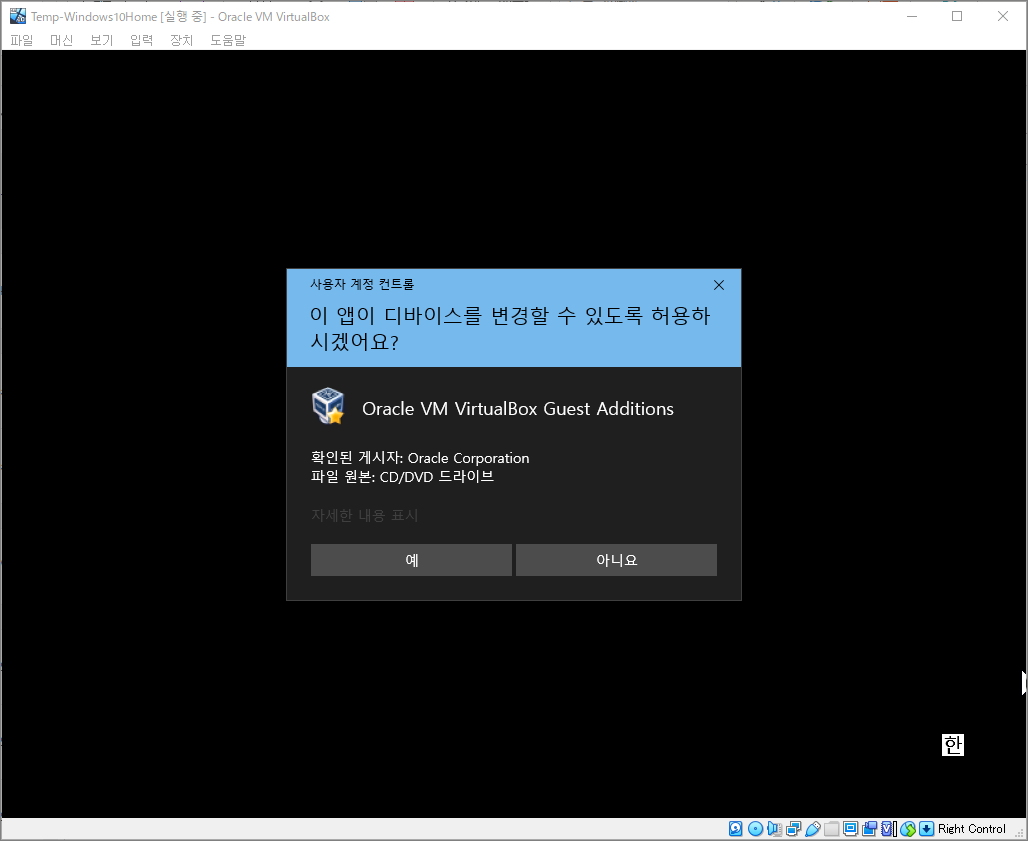1028x841 pixels.
Task: Open the 입력 menu
Action: click(x=142, y=40)
